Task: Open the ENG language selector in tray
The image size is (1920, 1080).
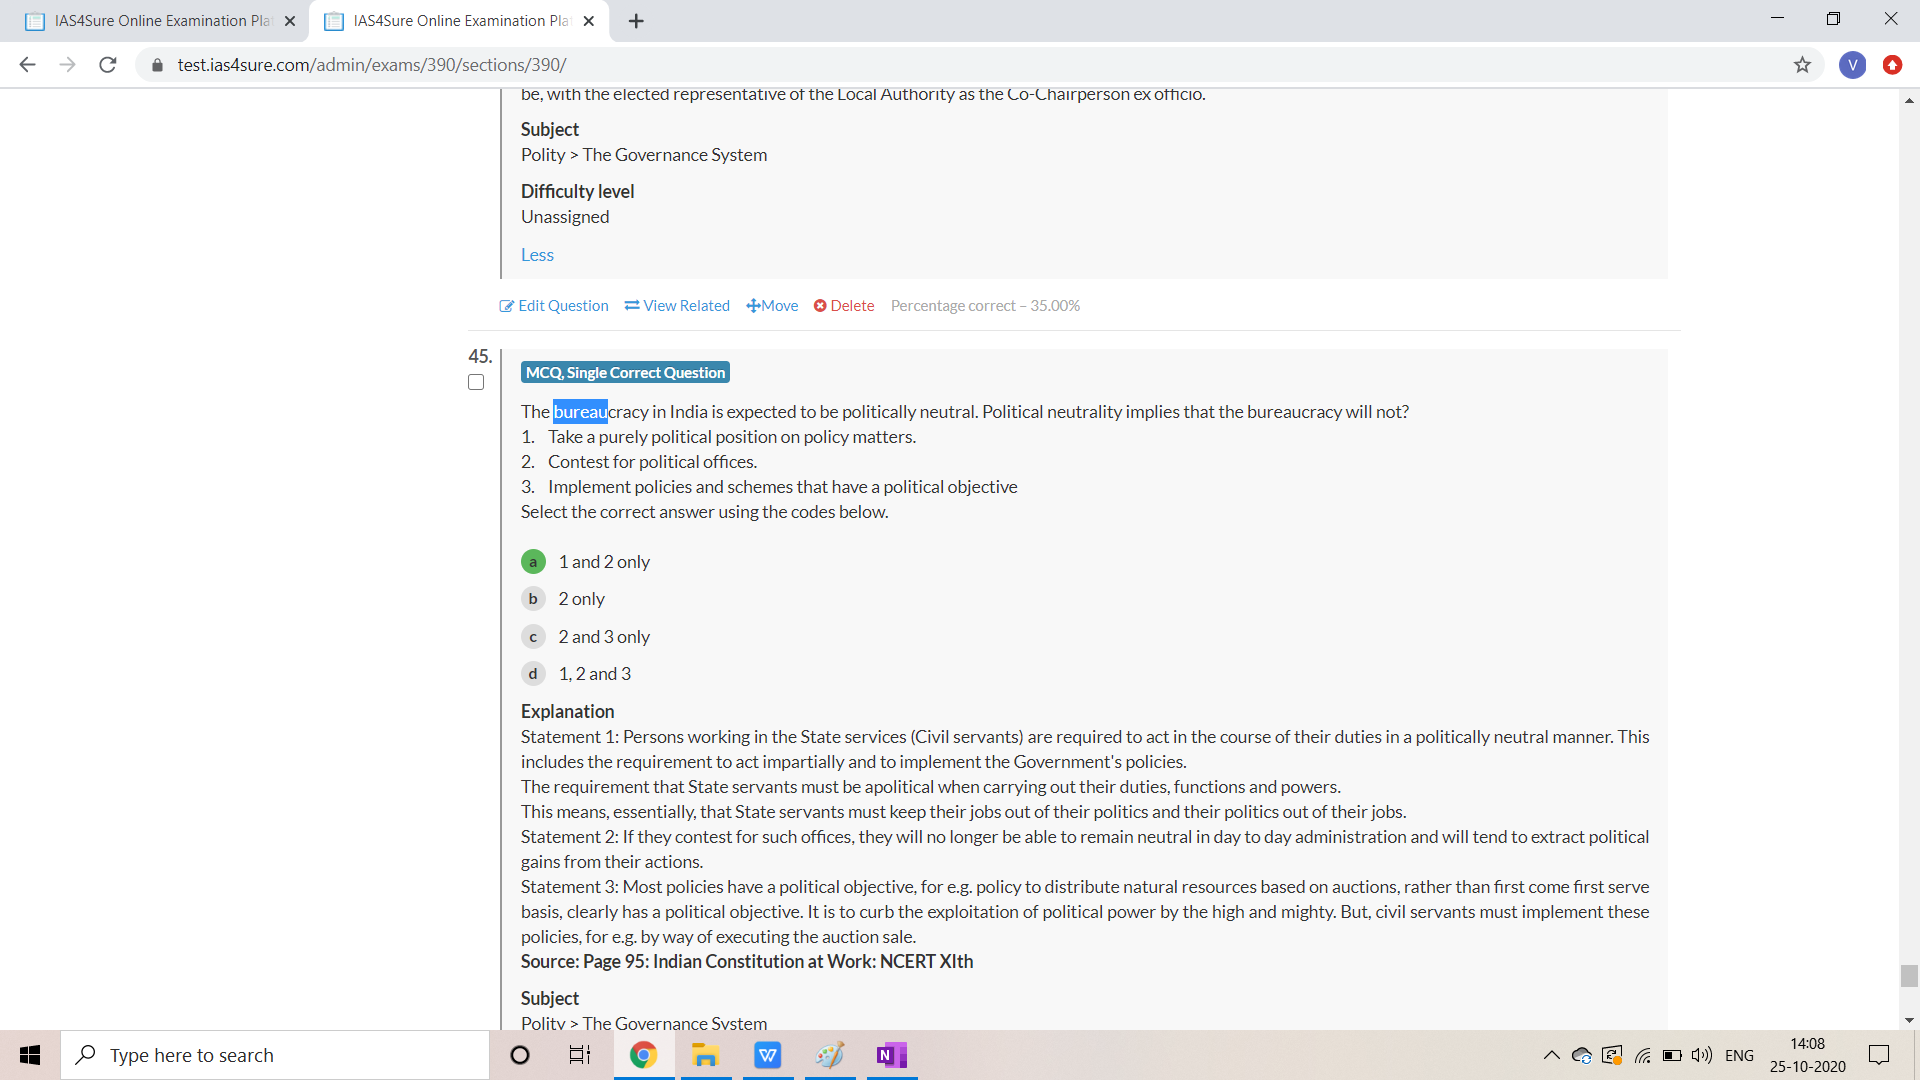Action: (x=1739, y=1055)
